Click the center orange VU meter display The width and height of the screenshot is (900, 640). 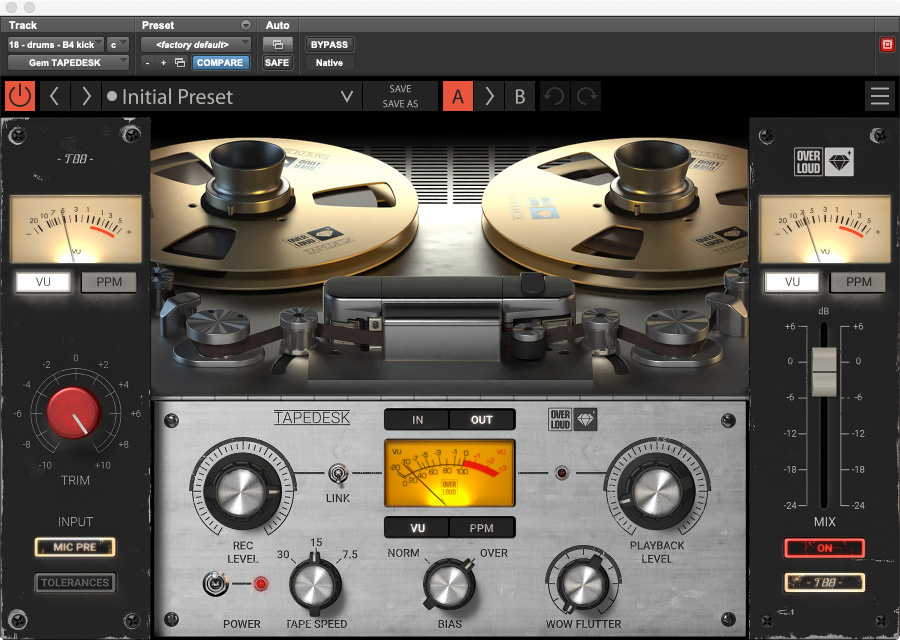click(449, 474)
